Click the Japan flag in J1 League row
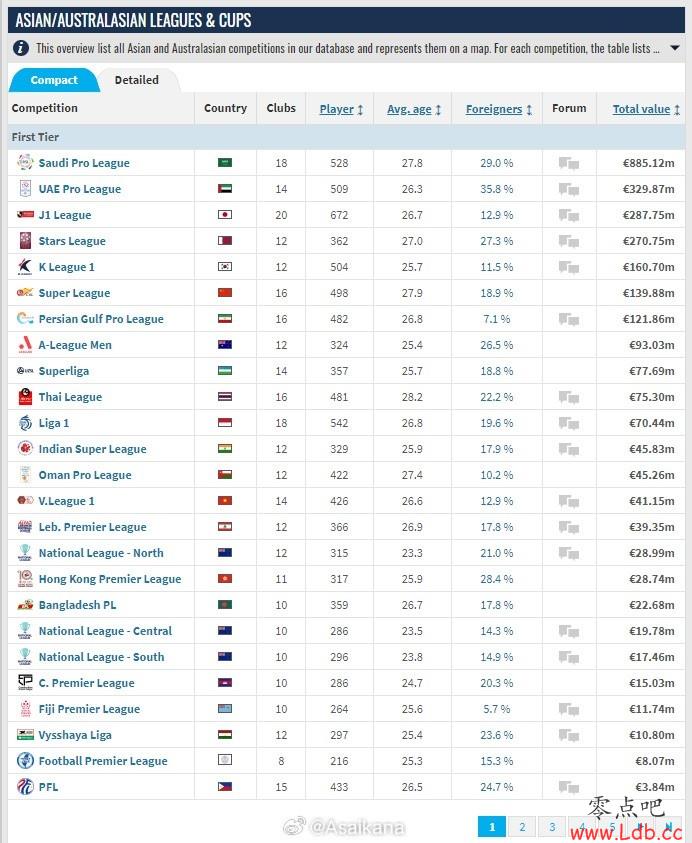Viewport: 692px width, 843px height. coord(225,215)
